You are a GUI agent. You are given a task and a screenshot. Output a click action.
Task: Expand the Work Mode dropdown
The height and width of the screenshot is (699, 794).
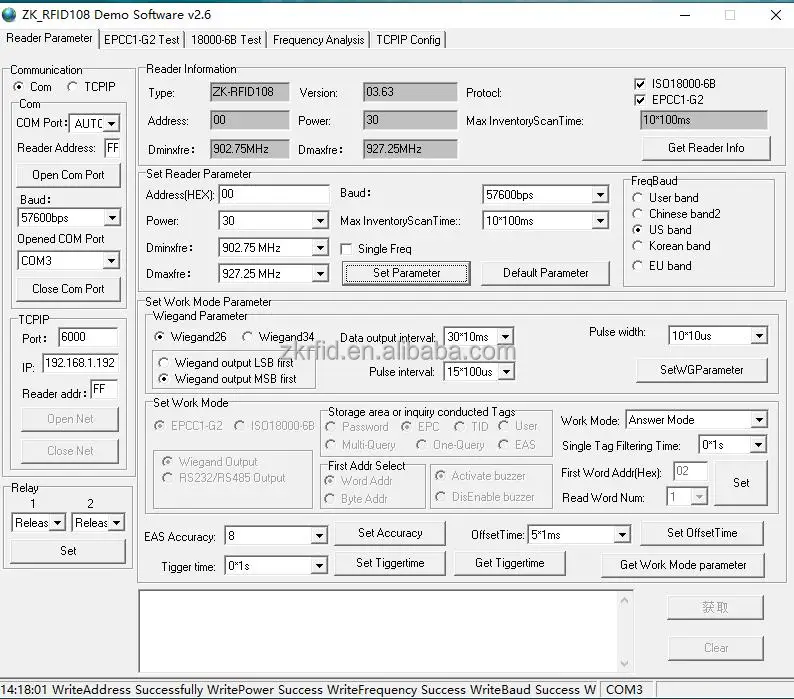coord(757,420)
